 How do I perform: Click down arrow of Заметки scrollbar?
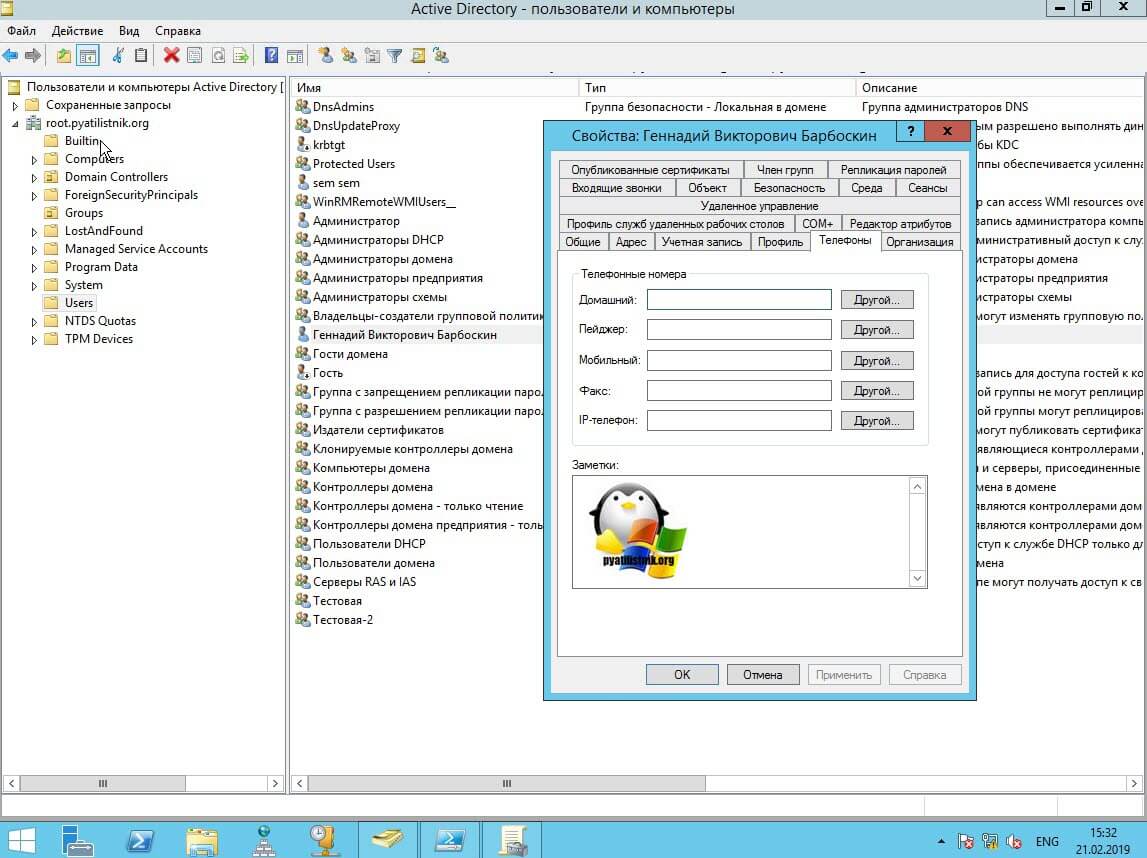pyautogui.click(x=917, y=578)
